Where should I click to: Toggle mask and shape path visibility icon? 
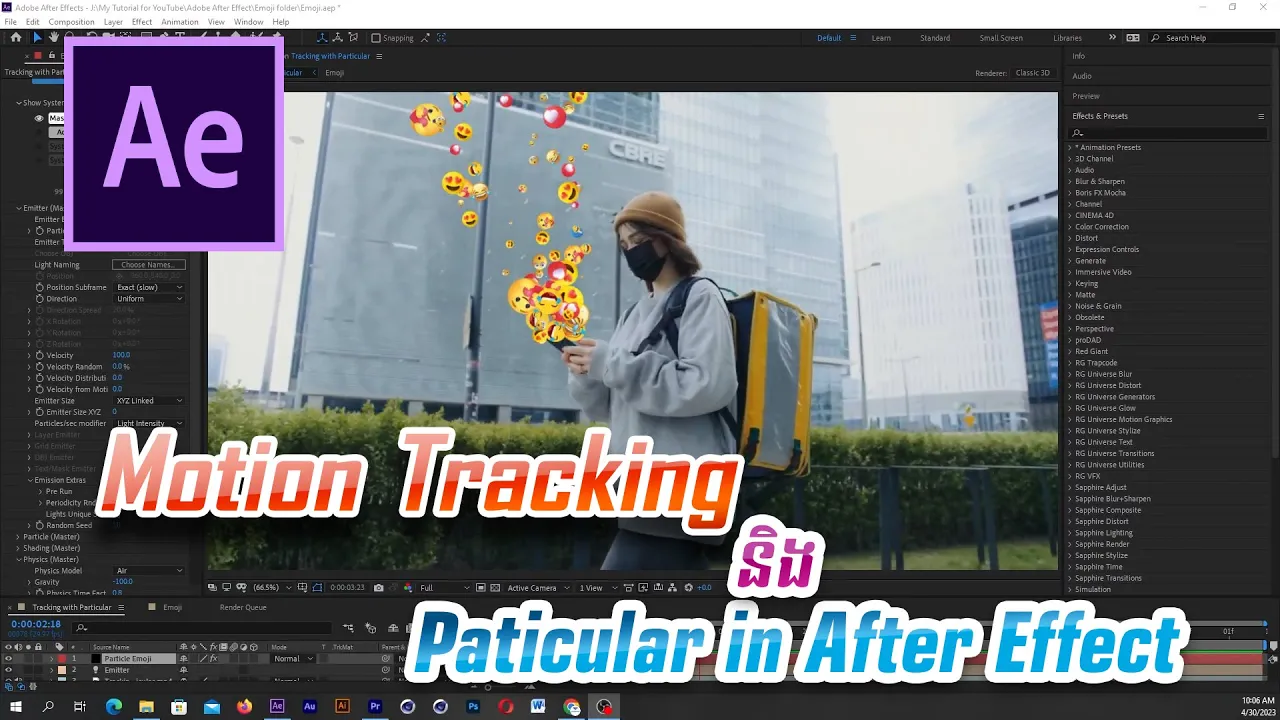(x=317, y=588)
